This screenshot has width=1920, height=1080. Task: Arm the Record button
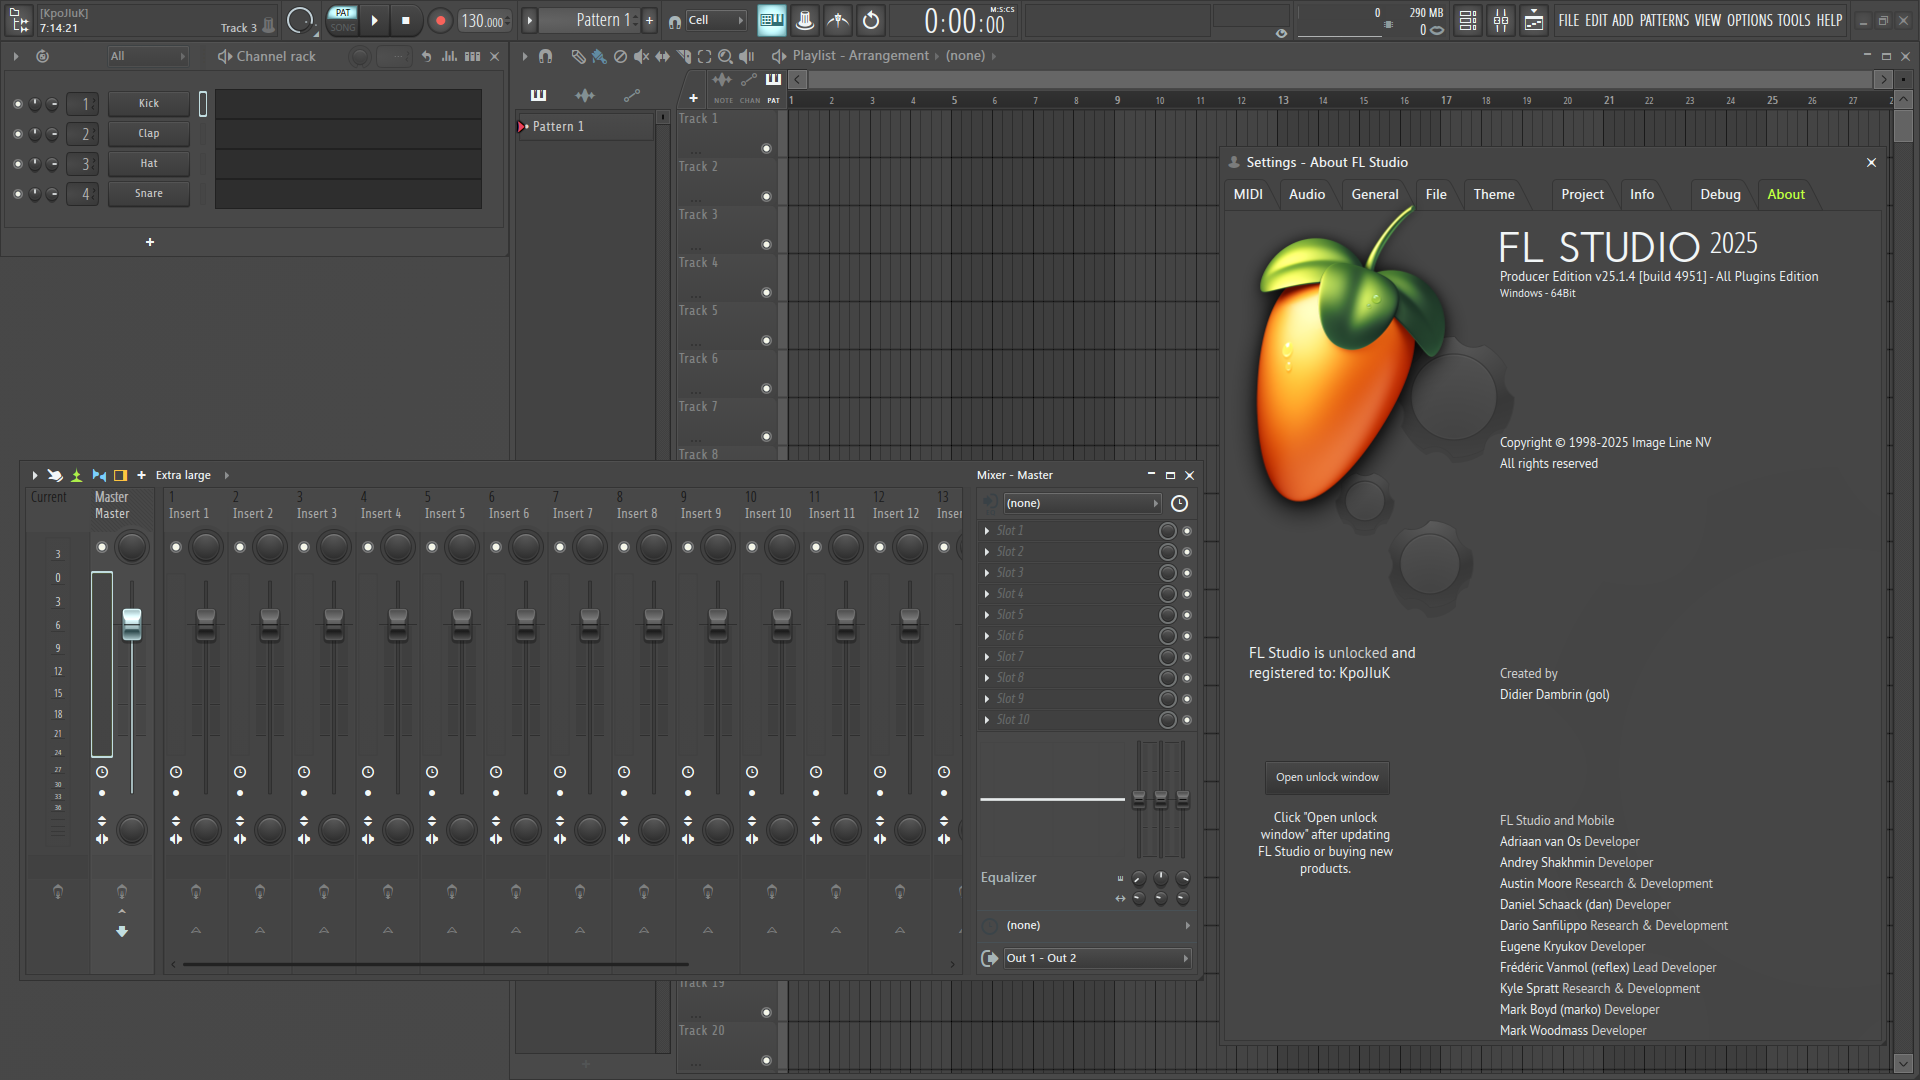click(440, 20)
